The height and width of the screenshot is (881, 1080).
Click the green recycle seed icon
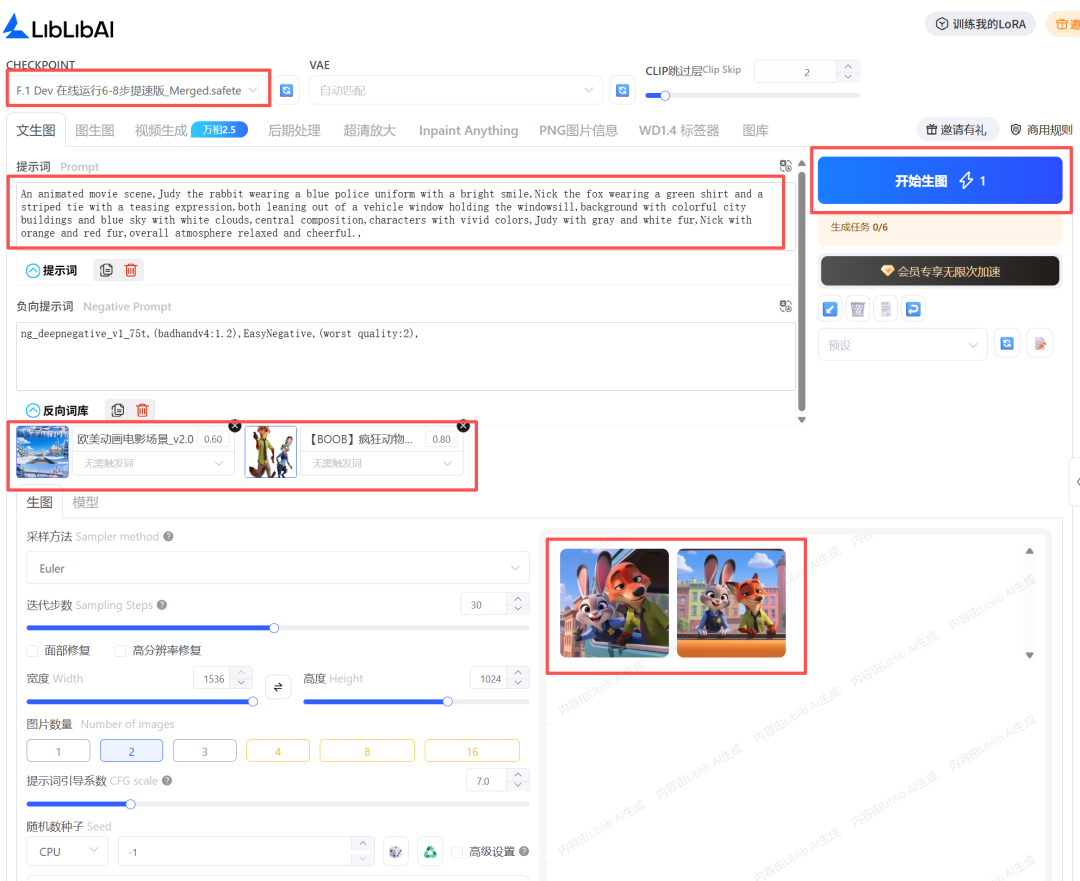pos(430,851)
